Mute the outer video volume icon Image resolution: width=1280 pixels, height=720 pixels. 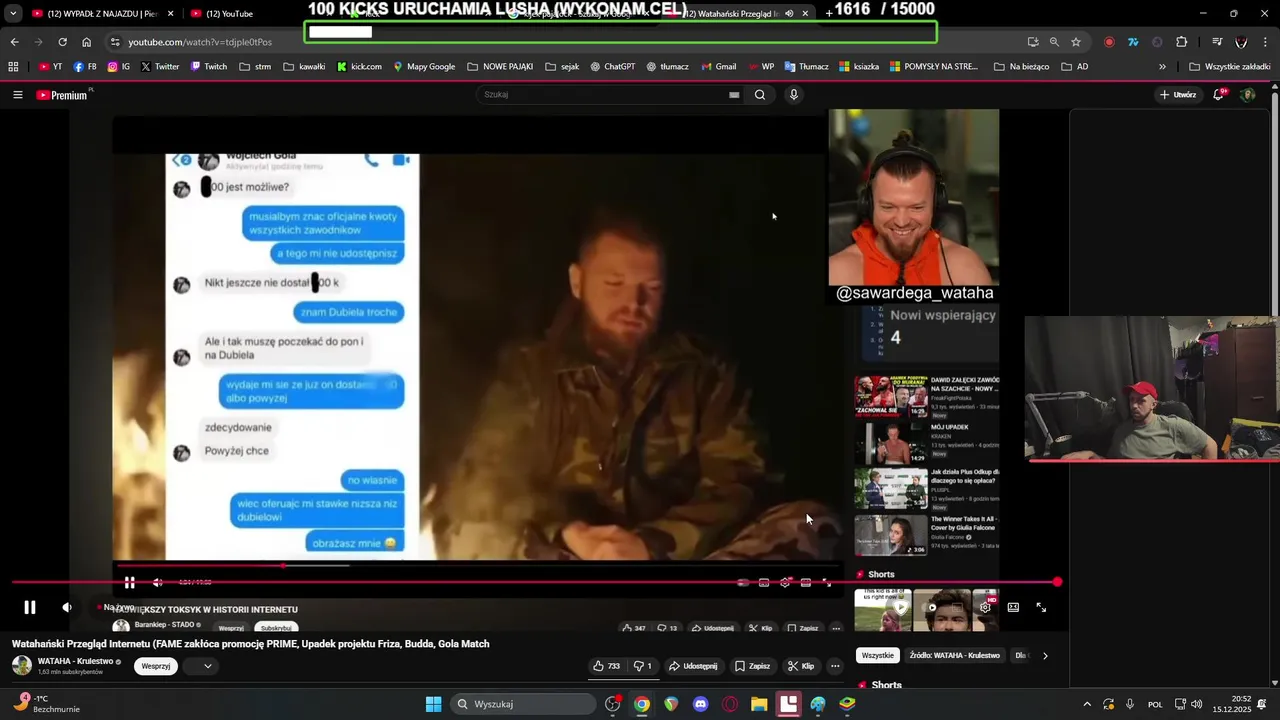coord(67,607)
